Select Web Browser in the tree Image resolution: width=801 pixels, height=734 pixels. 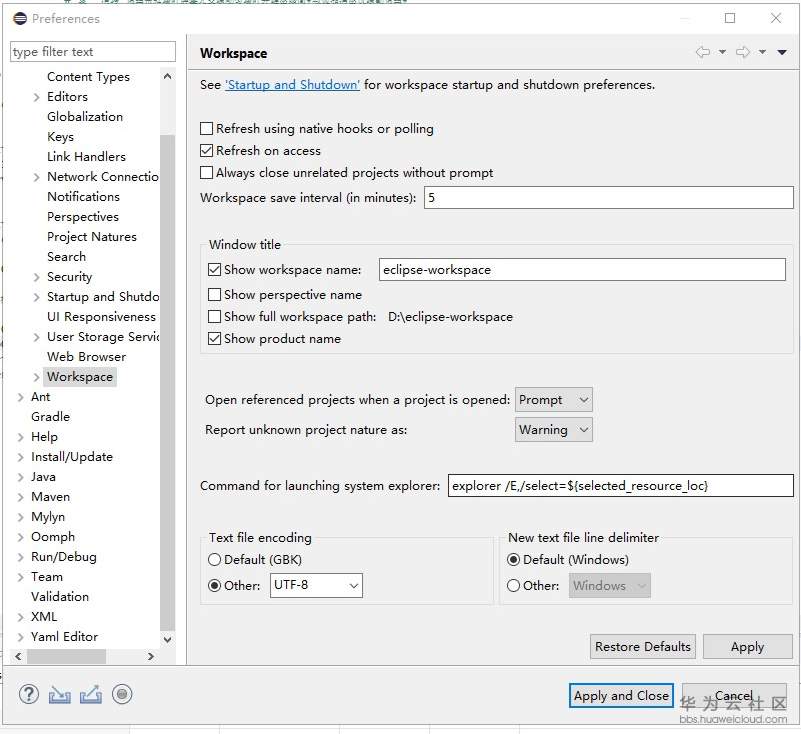point(86,357)
